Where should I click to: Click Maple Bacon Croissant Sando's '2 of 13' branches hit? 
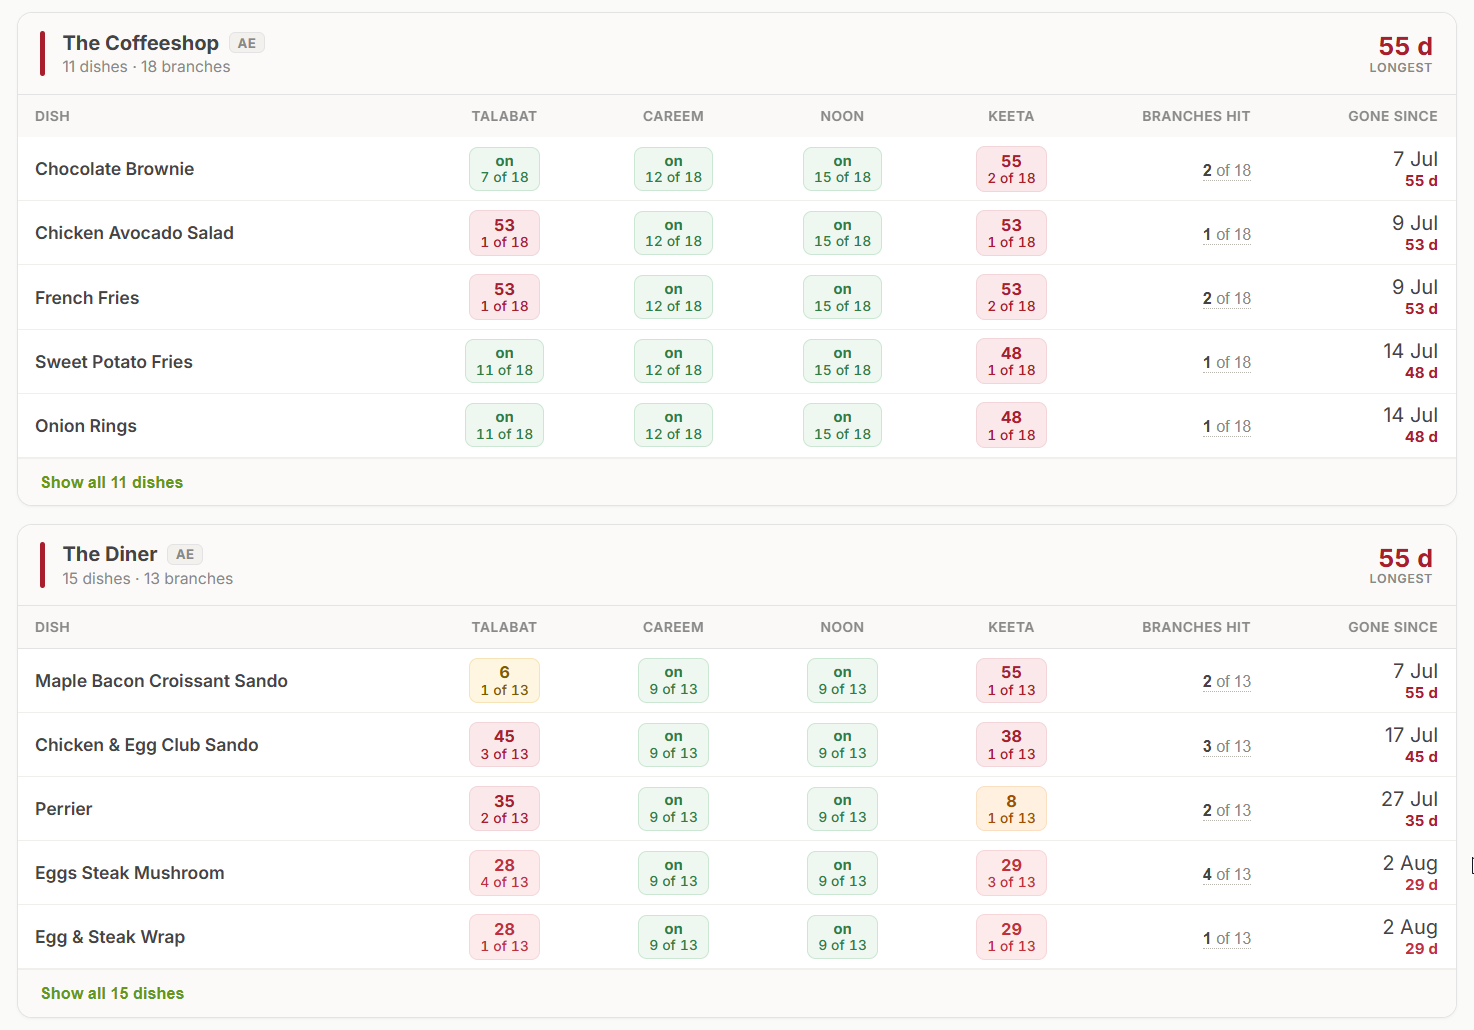[x=1227, y=681]
